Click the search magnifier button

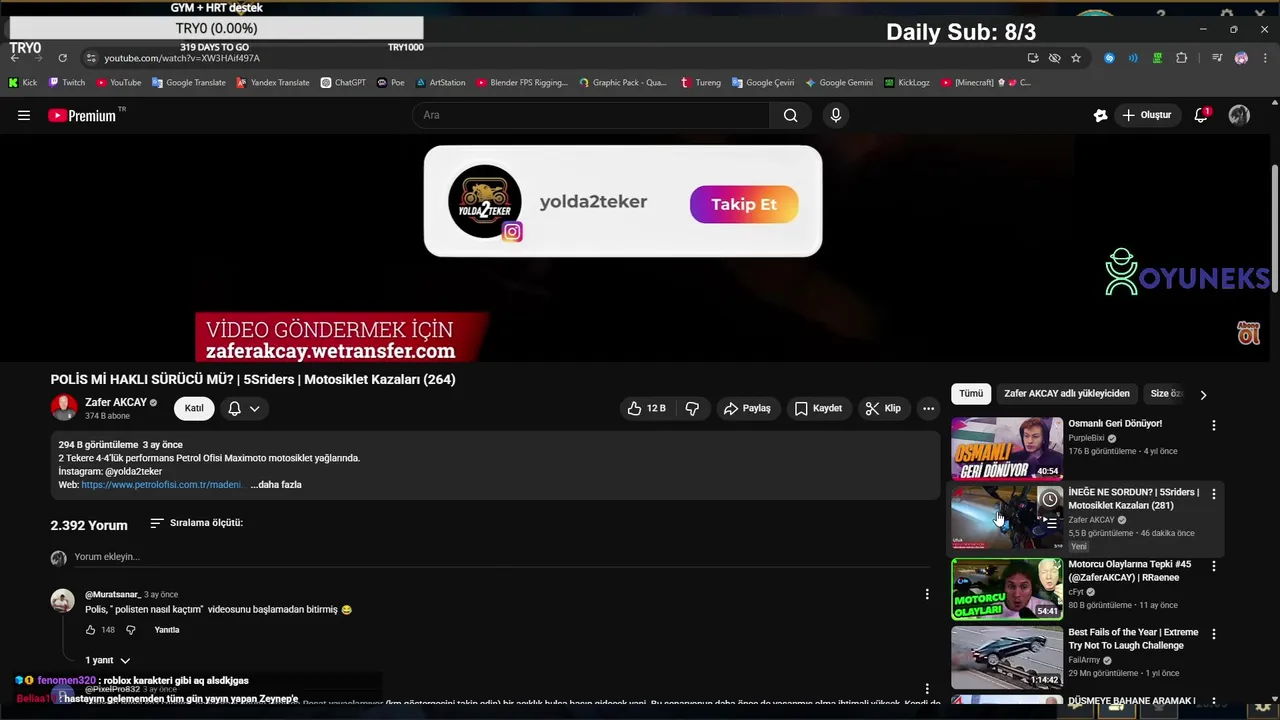tap(790, 115)
